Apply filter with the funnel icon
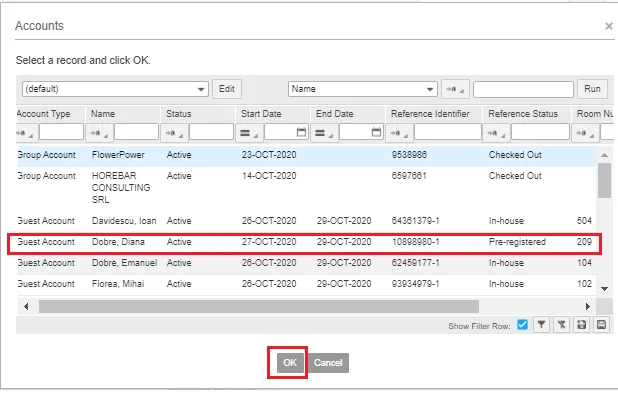This screenshot has height=397, width=618. [542, 325]
